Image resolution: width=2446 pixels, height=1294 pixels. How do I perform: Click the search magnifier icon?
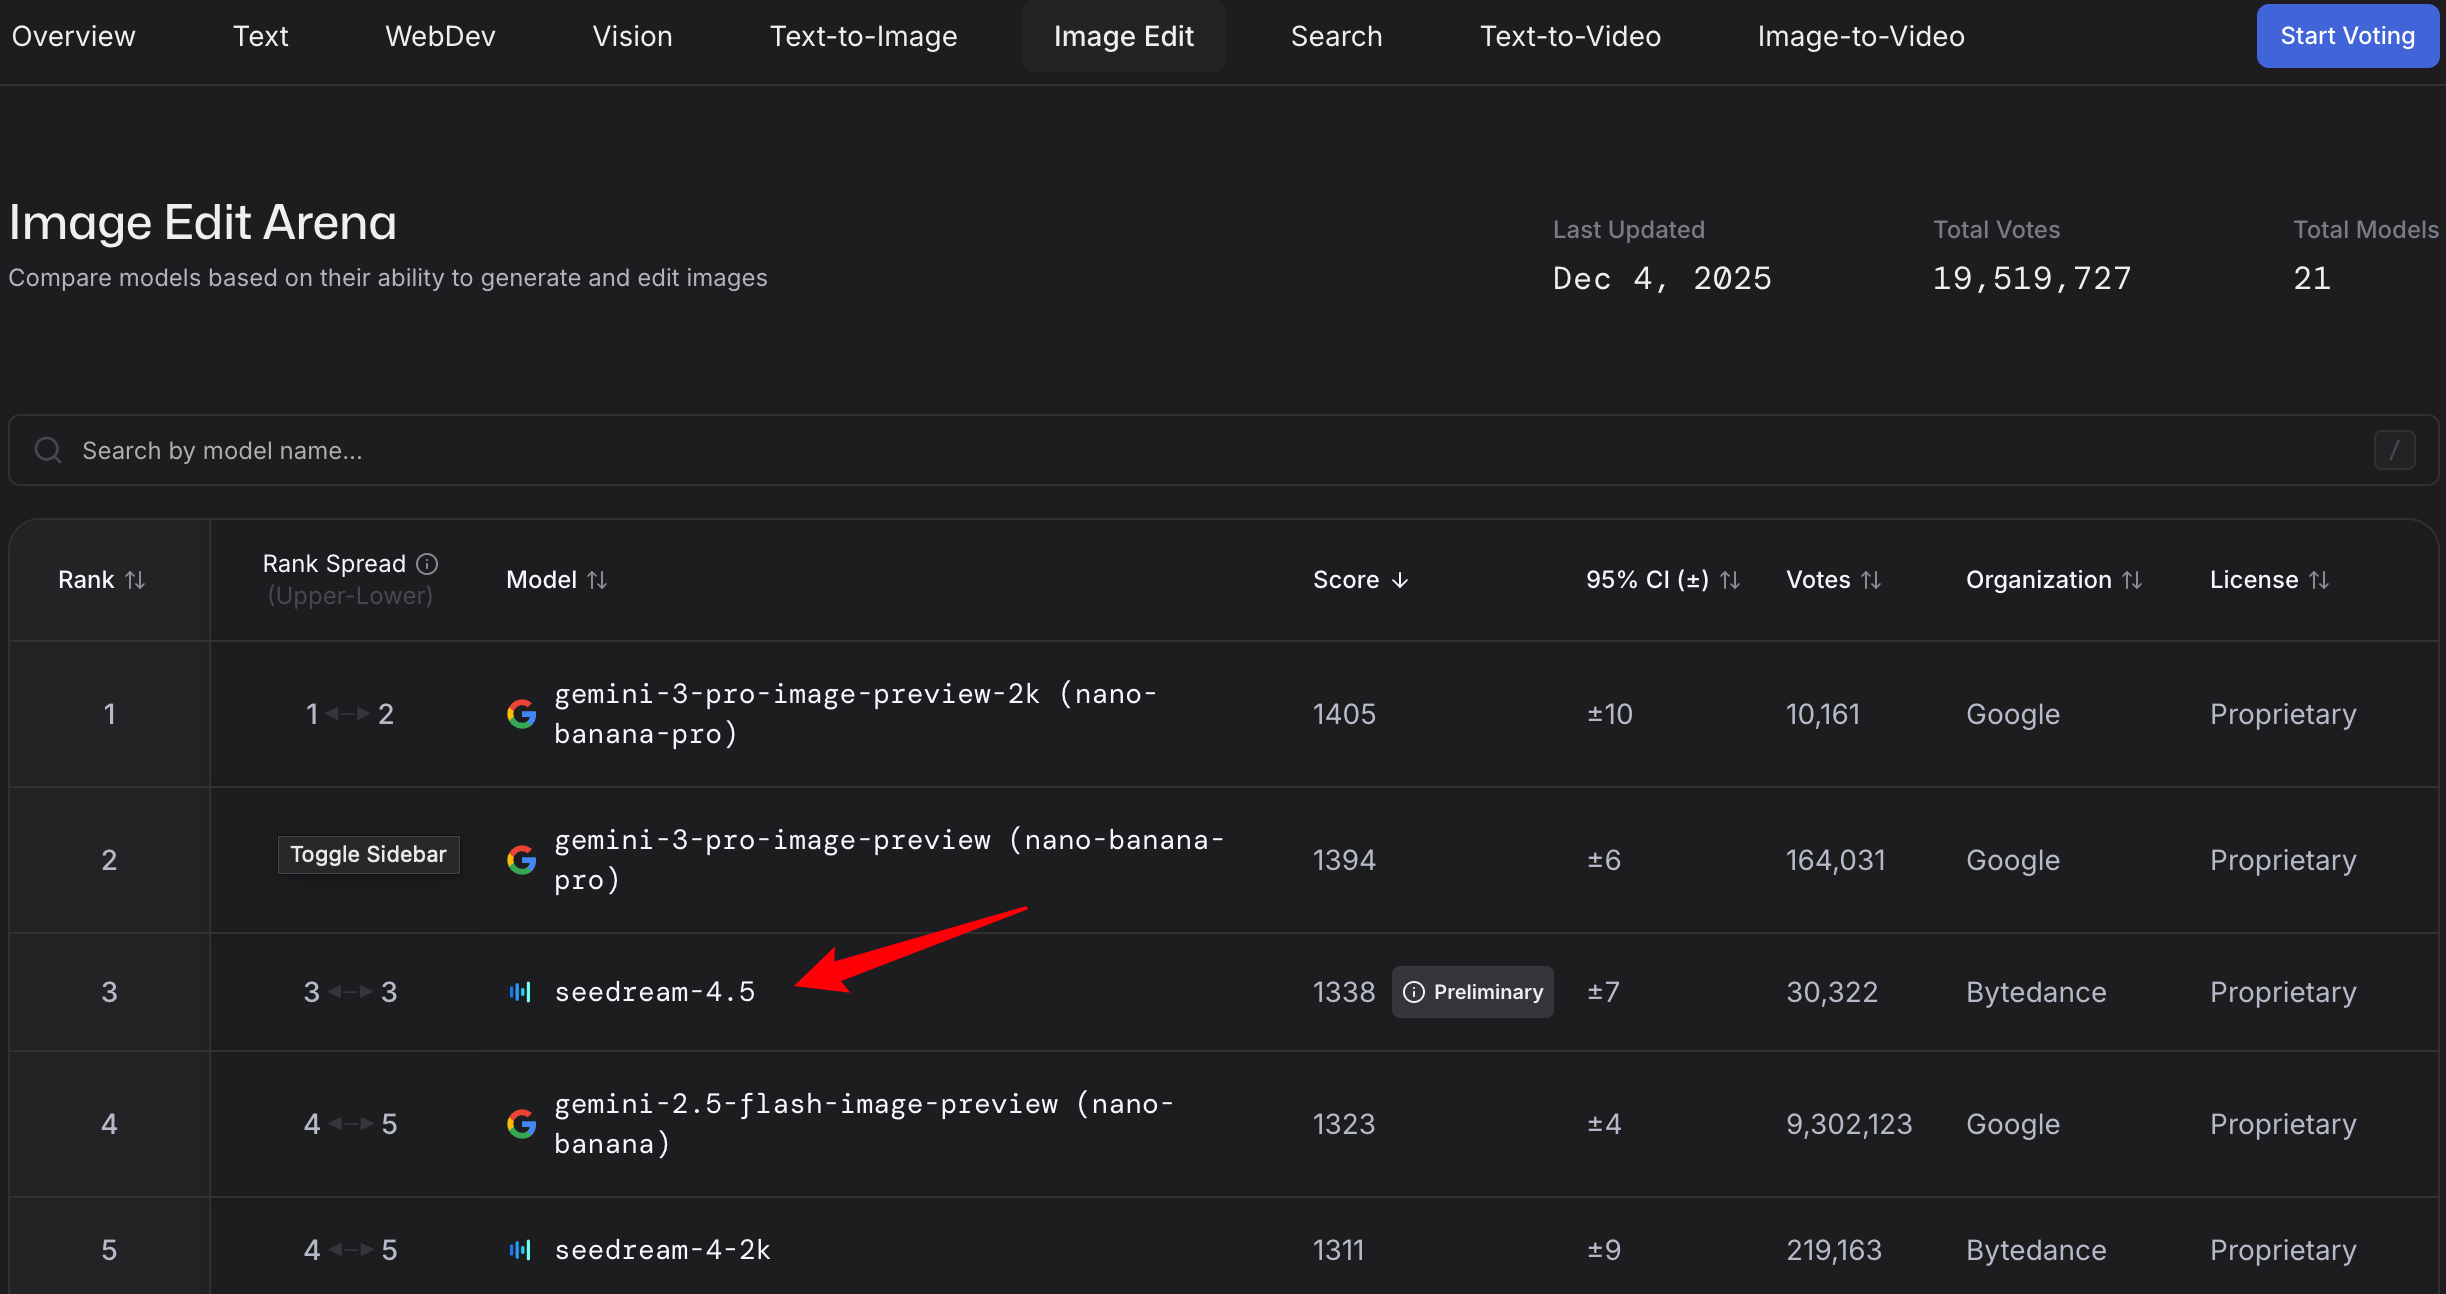[47, 450]
